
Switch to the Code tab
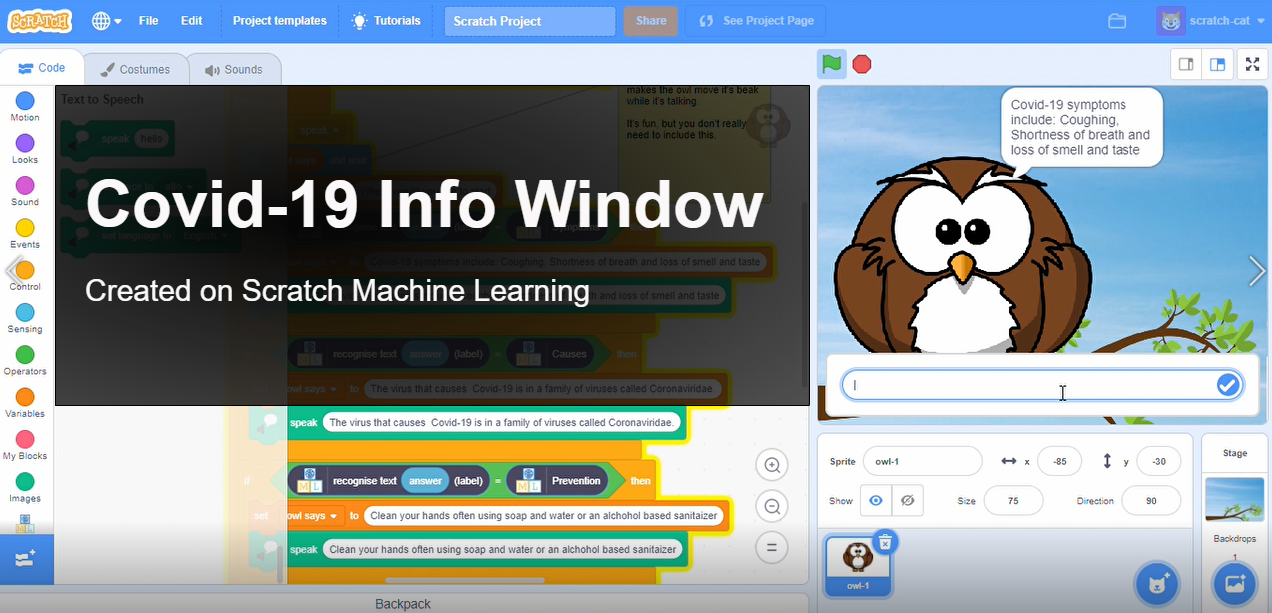tap(42, 68)
